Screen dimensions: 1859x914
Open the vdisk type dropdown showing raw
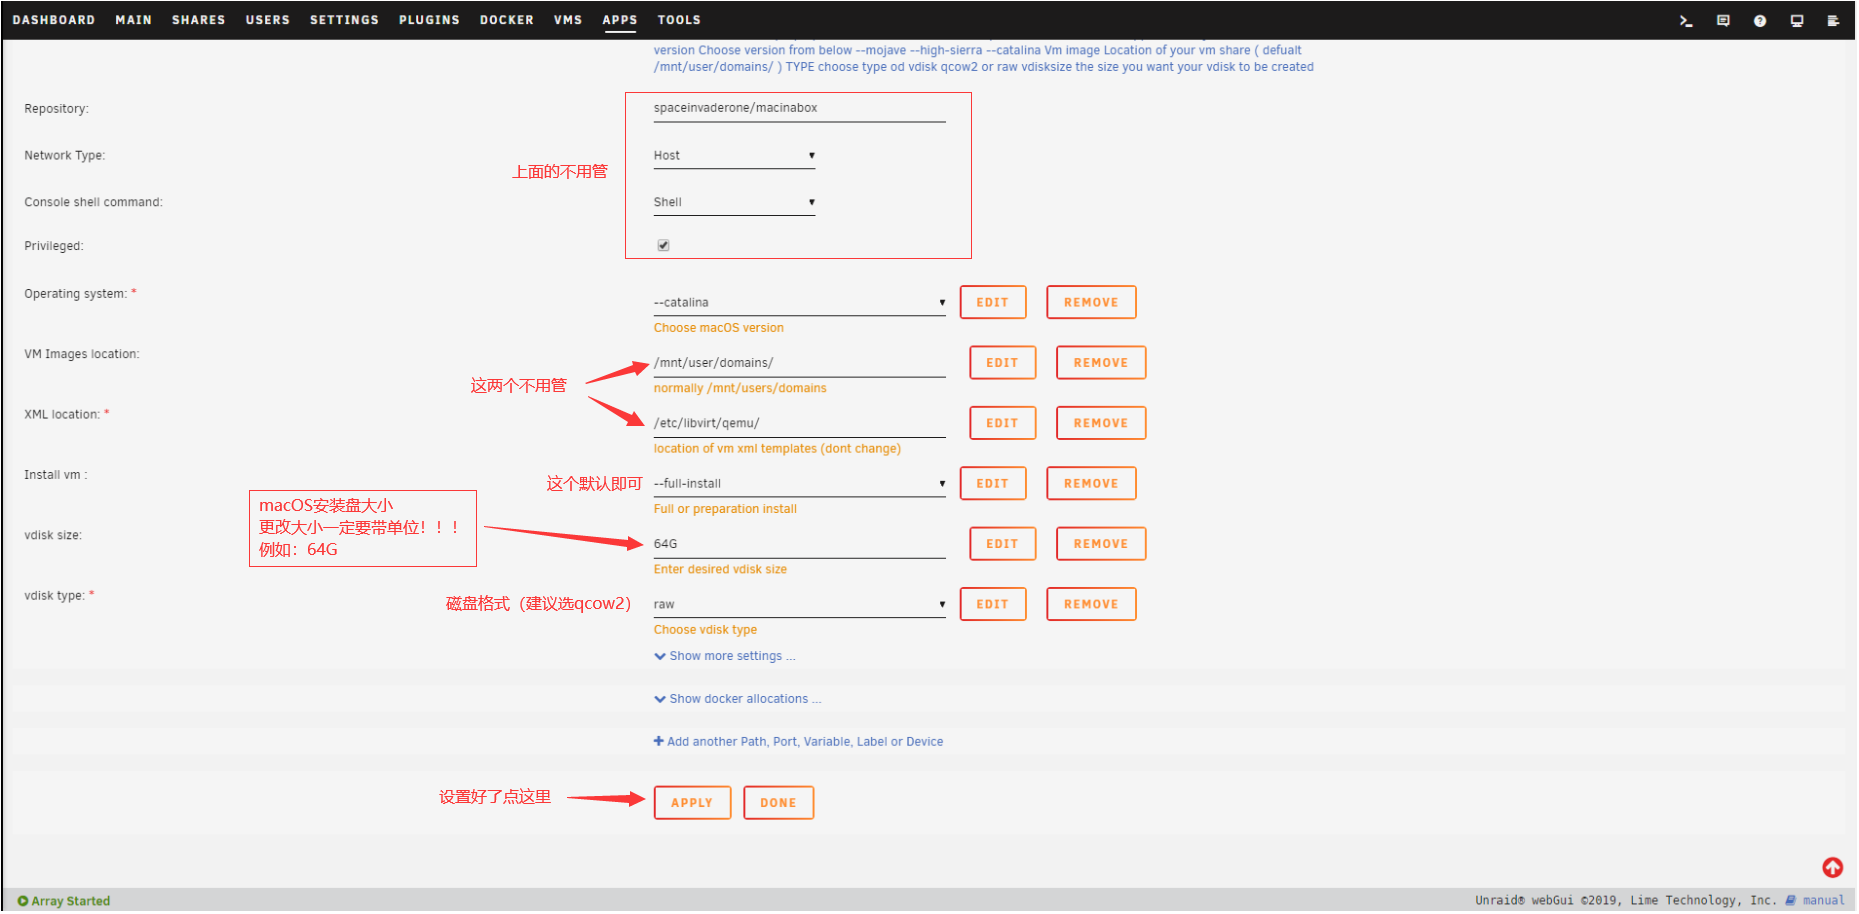[x=798, y=605]
